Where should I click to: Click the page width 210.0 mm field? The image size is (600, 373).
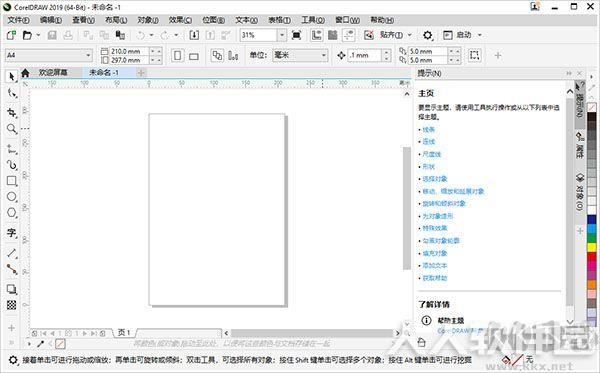click(129, 51)
